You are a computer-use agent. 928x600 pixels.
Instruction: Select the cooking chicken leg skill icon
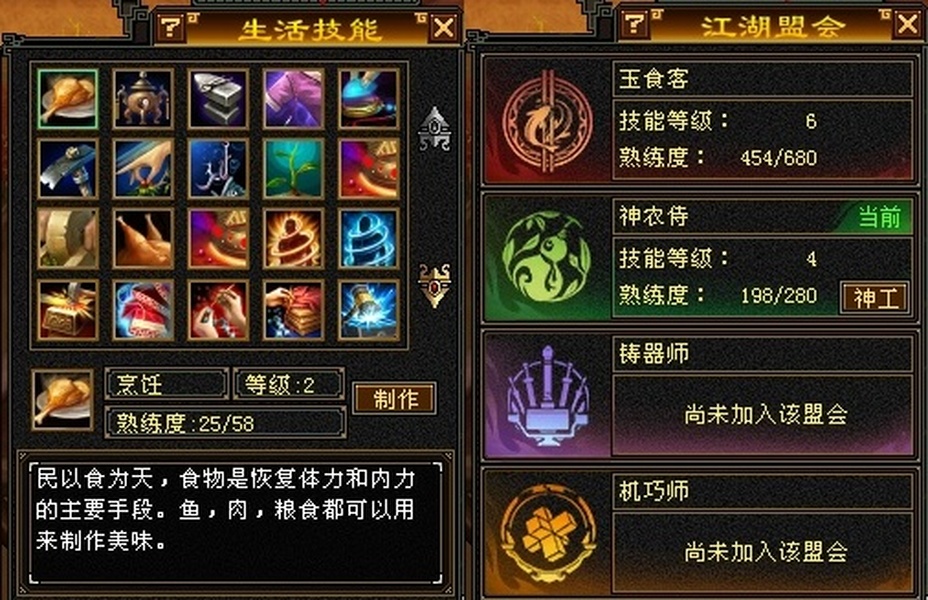(67, 99)
